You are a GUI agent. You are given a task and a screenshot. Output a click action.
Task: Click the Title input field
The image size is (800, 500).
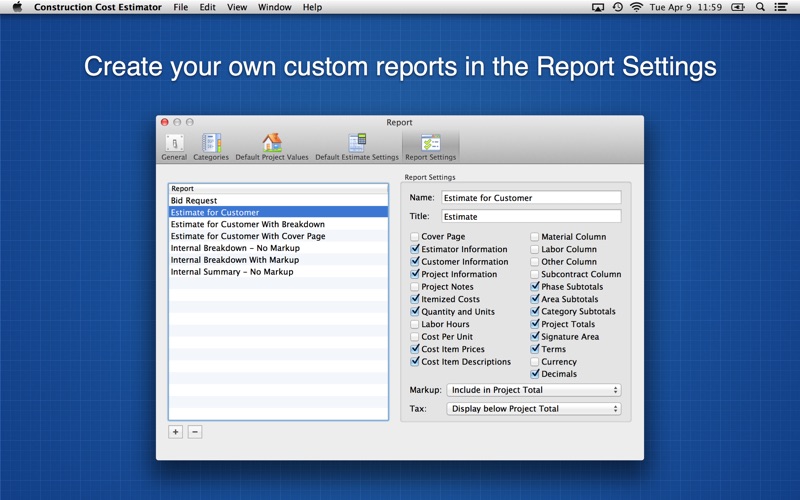pyautogui.click(x=530, y=216)
